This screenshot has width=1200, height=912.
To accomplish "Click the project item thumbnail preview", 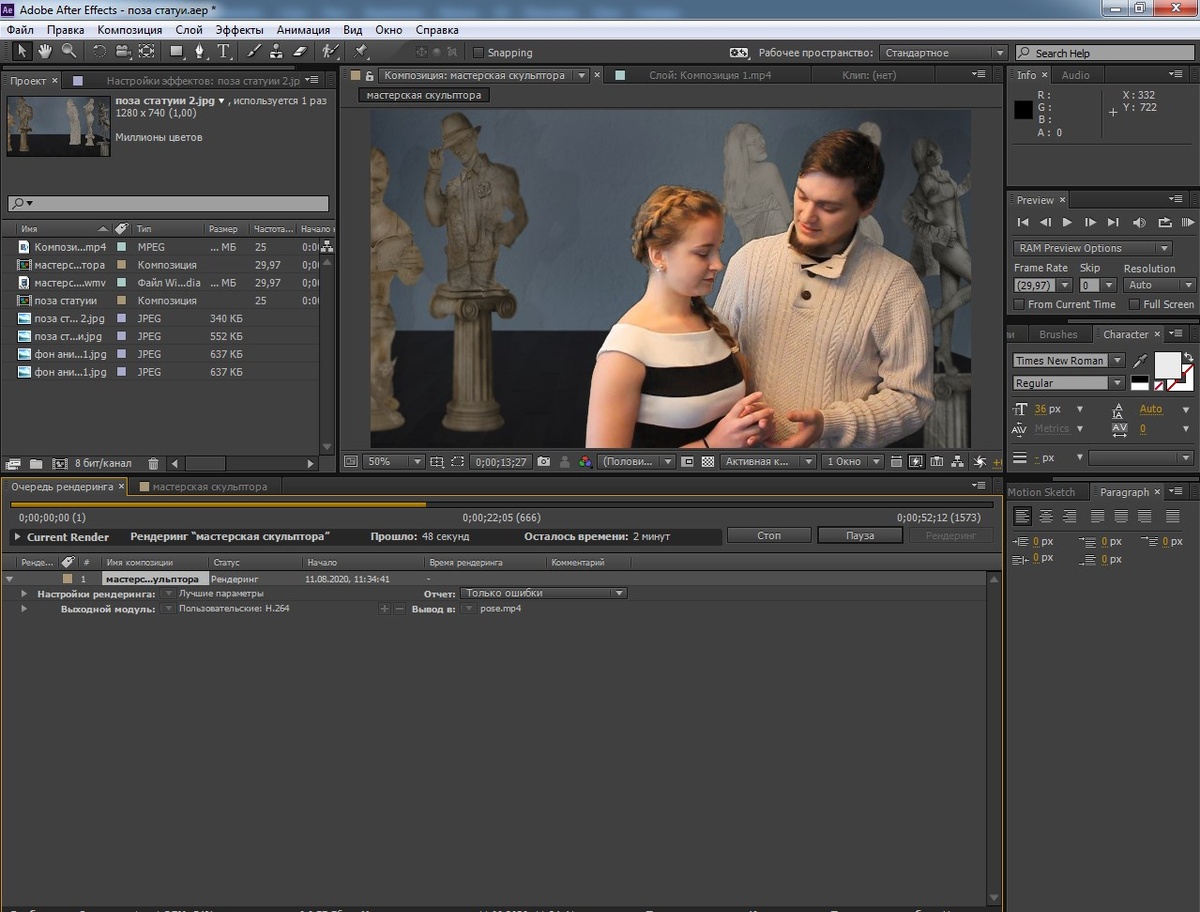I will (x=58, y=126).
